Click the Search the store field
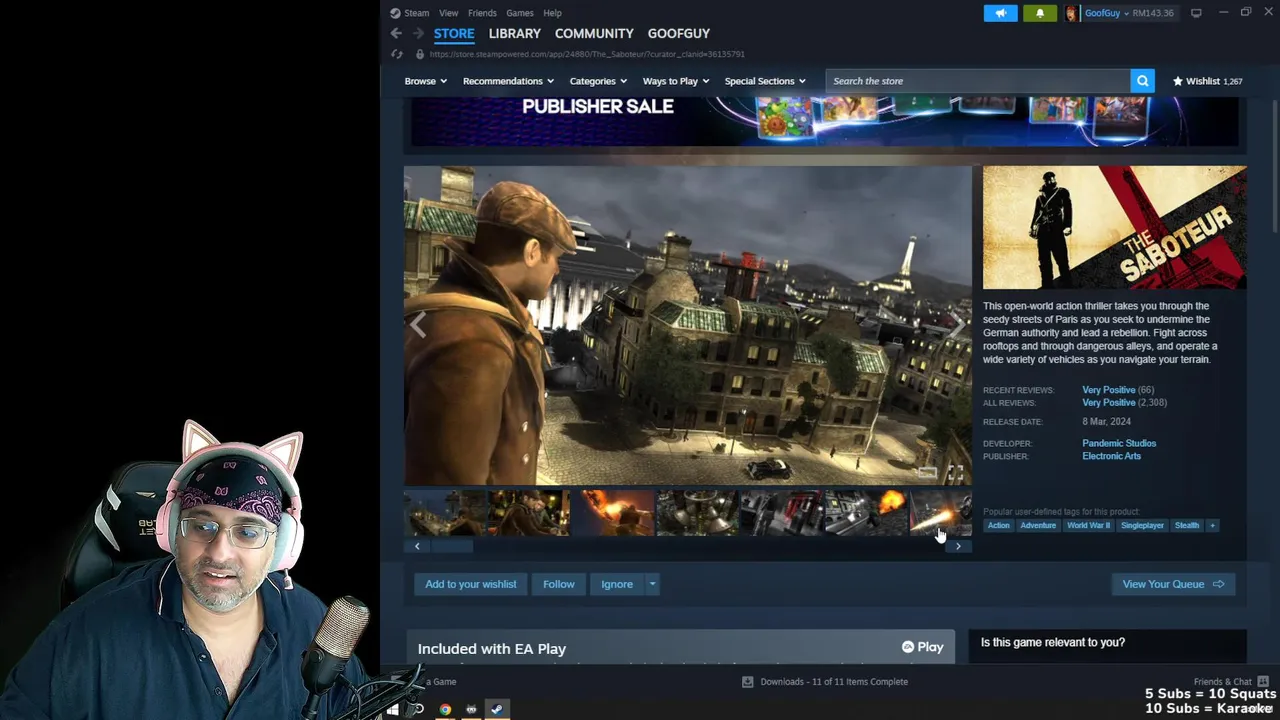The width and height of the screenshot is (1280, 720). [978, 81]
